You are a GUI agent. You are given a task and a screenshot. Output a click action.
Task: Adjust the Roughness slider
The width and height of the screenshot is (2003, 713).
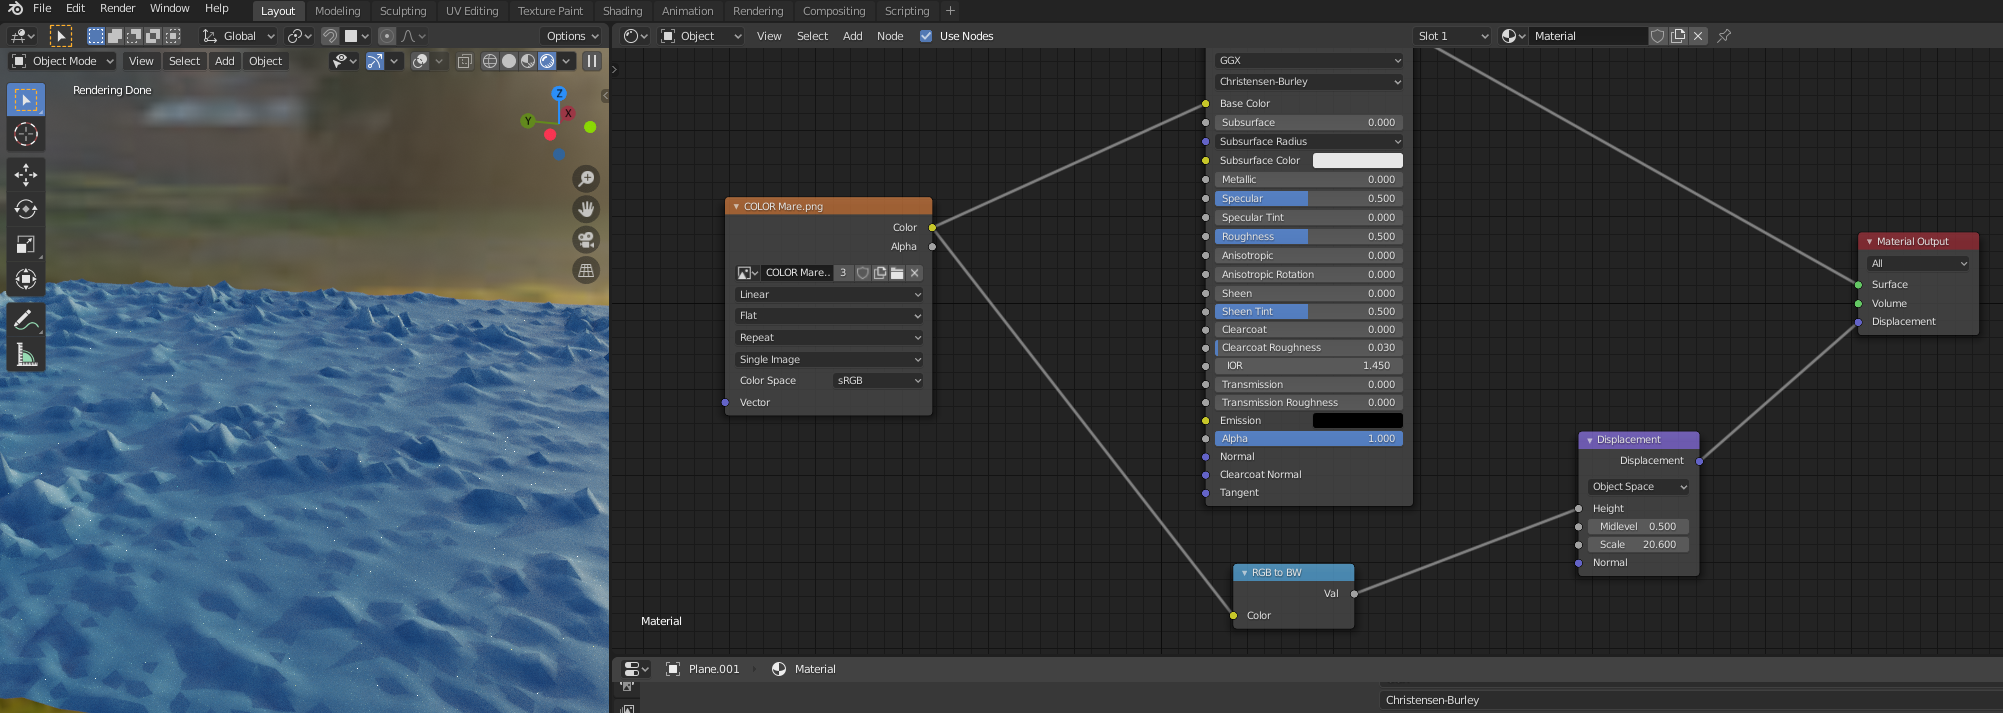click(x=1309, y=237)
